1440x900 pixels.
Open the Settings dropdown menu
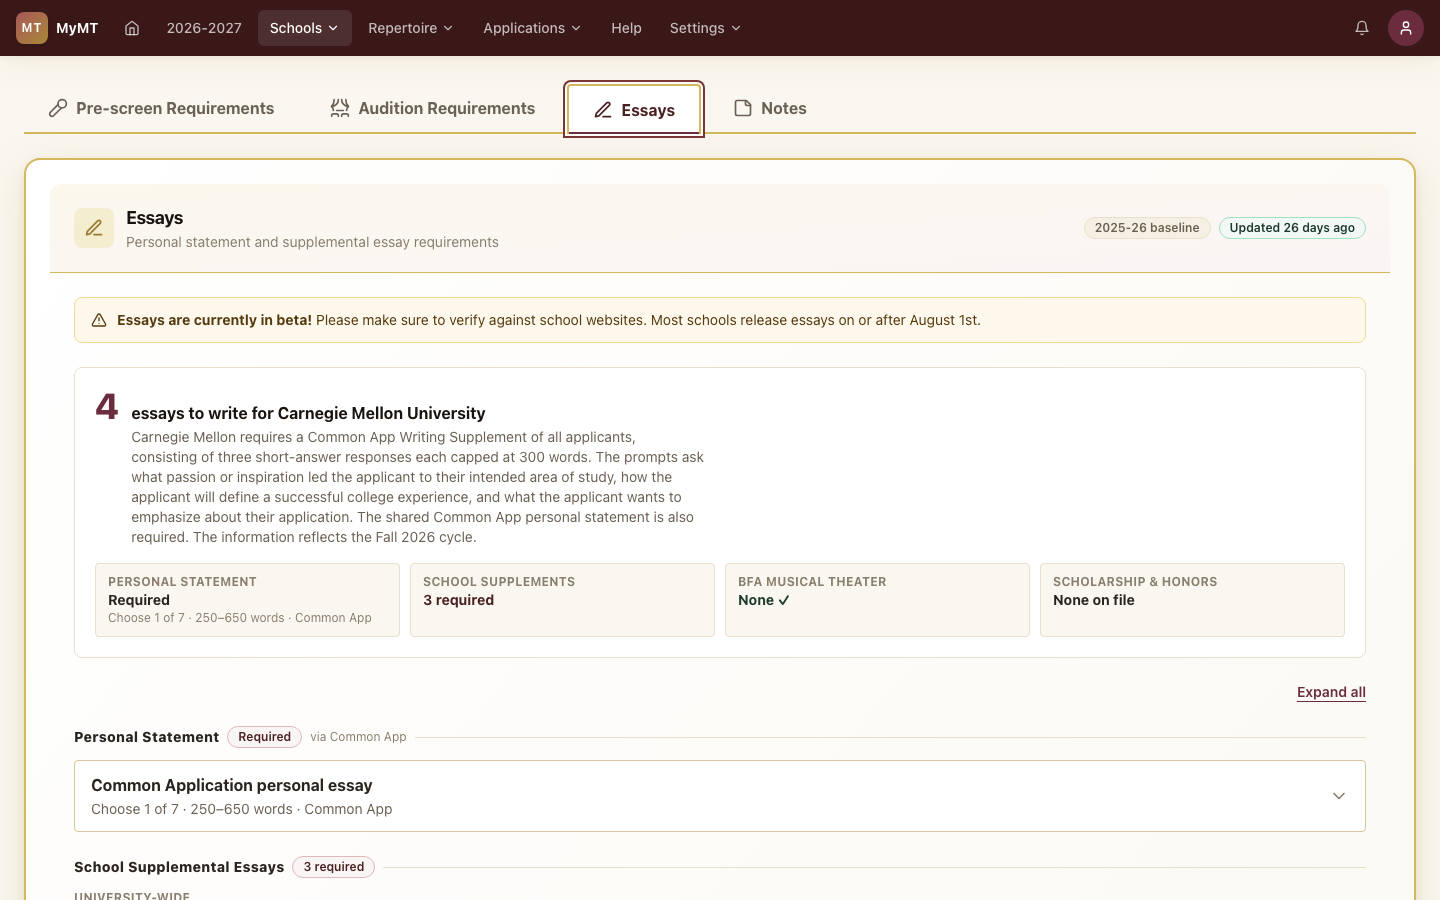pos(705,28)
